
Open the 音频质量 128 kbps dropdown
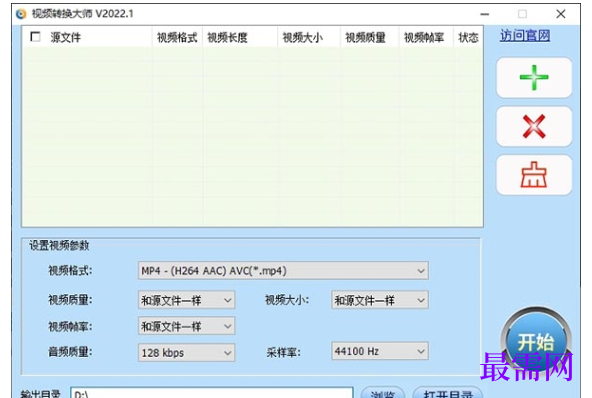187,353
